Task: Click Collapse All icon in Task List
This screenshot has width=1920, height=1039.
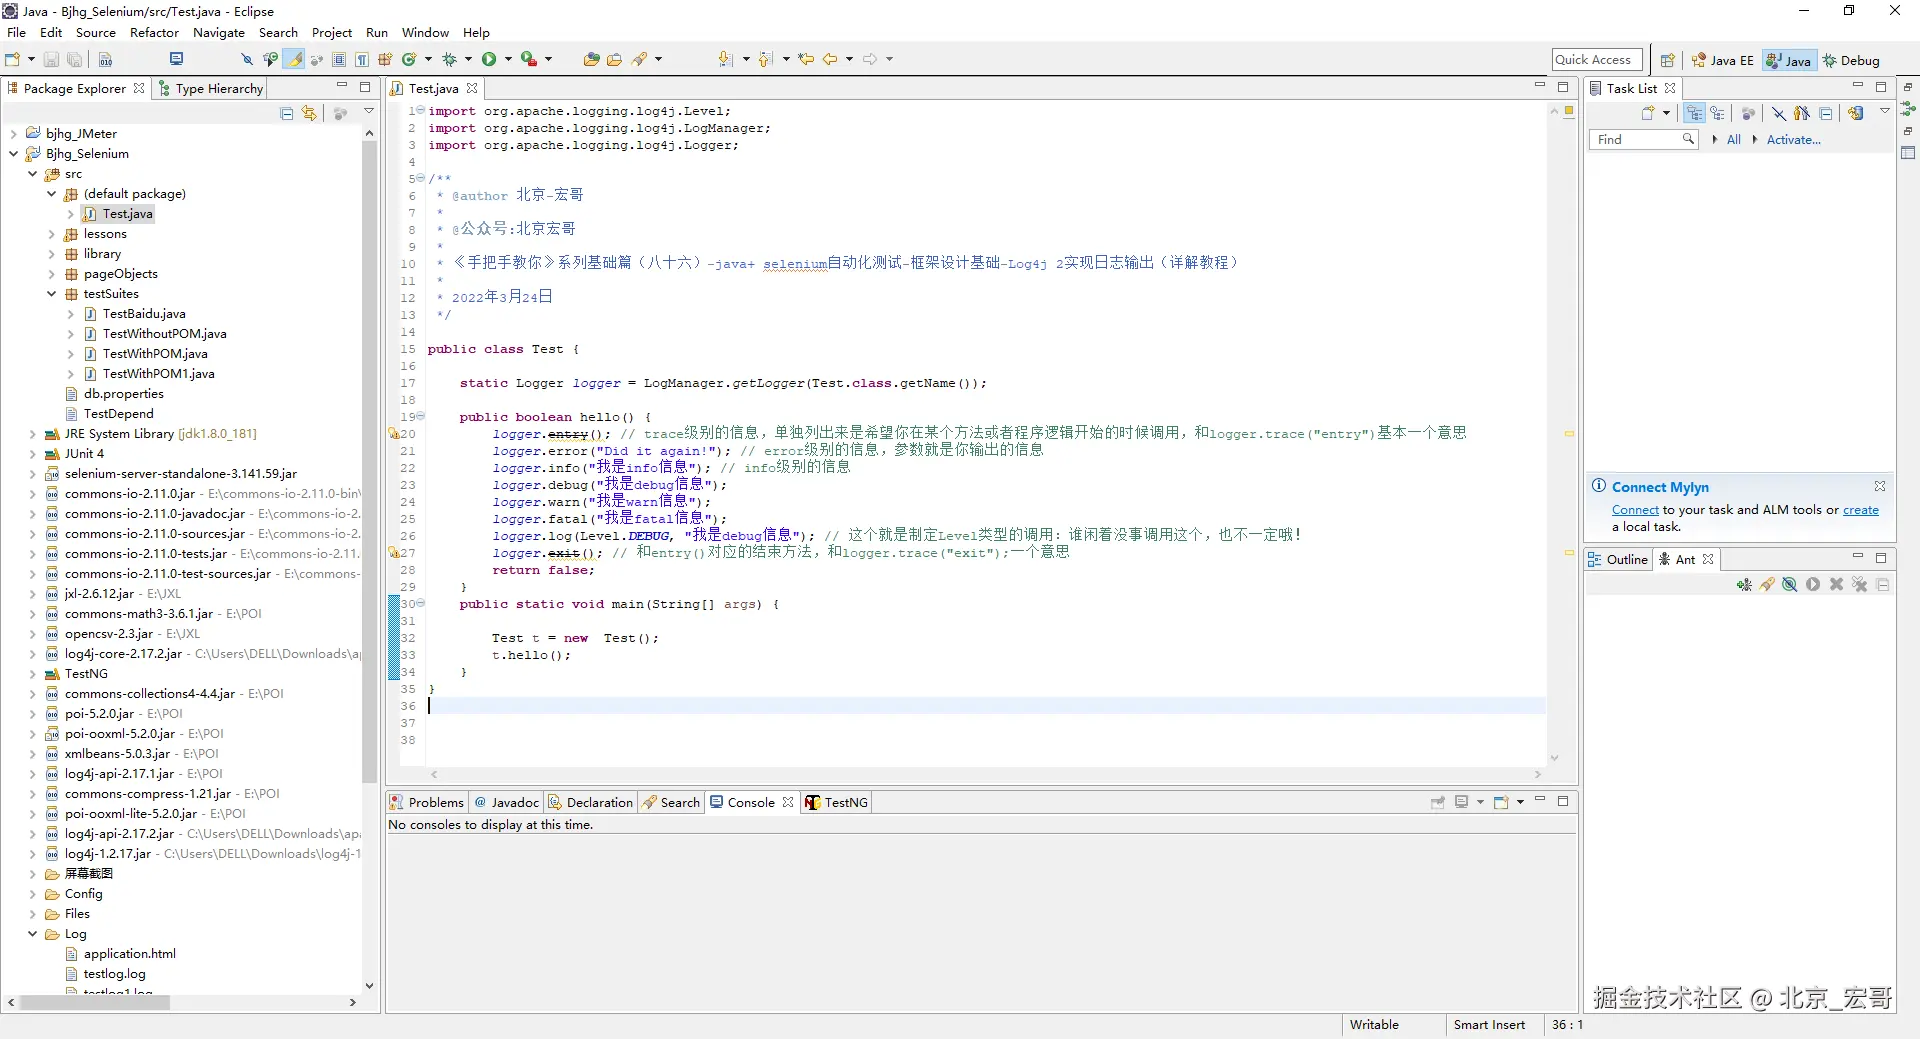Action: point(1826,114)
